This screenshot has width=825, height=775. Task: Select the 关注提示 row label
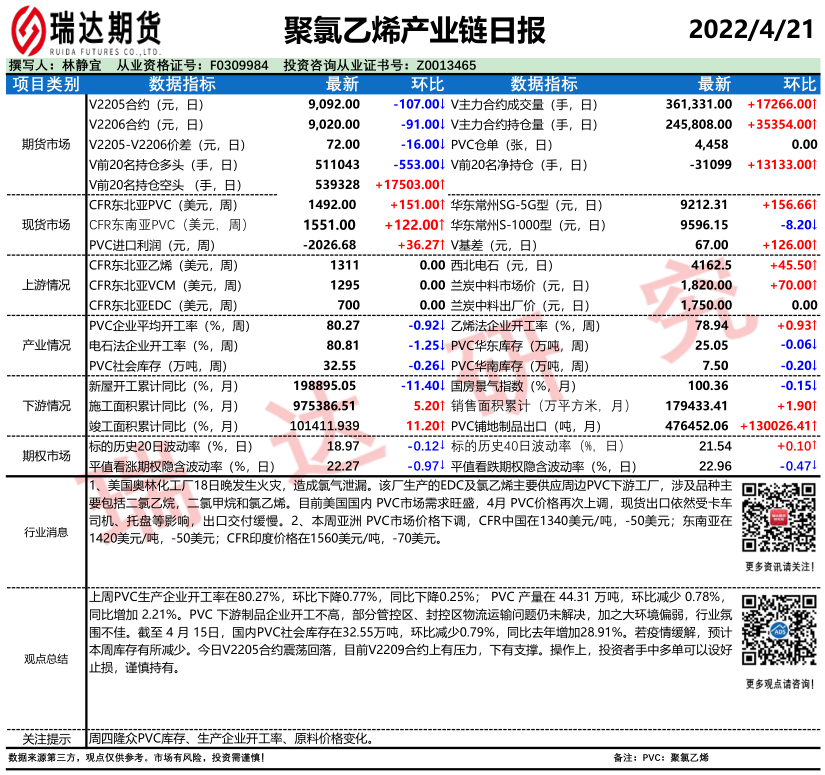tap(46, 740)
